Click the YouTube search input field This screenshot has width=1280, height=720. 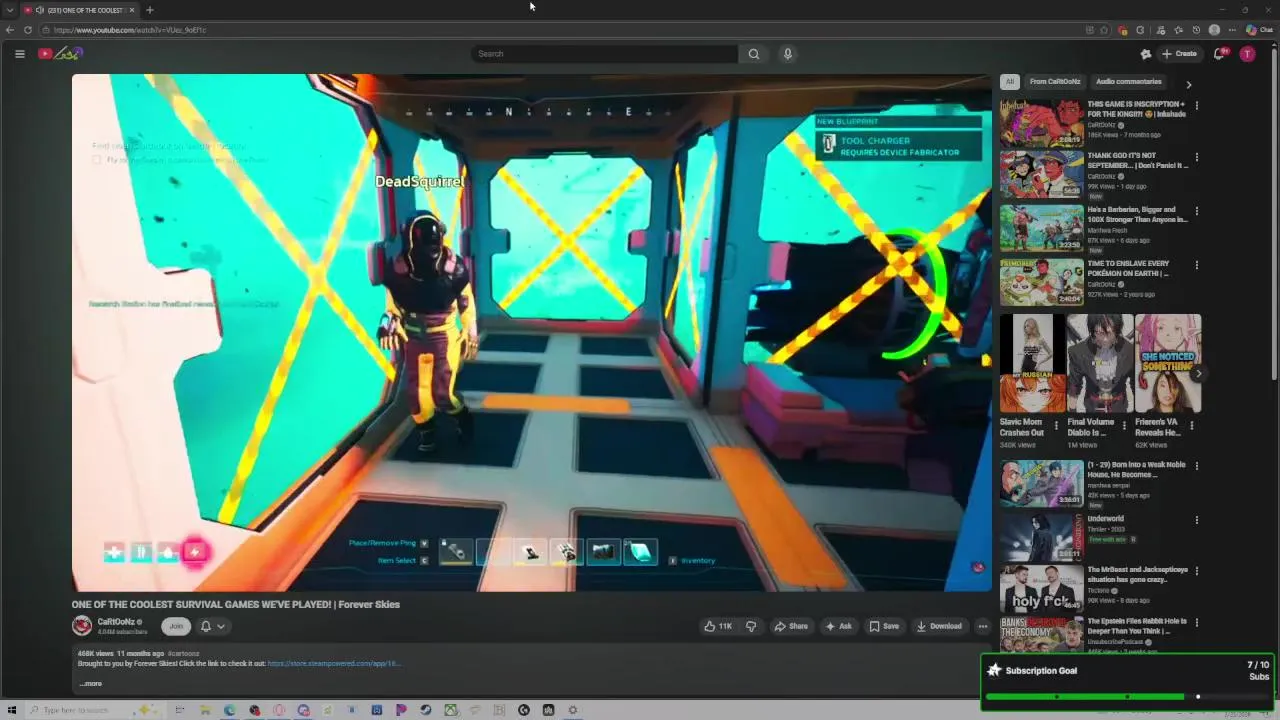(x=604, y=54)
